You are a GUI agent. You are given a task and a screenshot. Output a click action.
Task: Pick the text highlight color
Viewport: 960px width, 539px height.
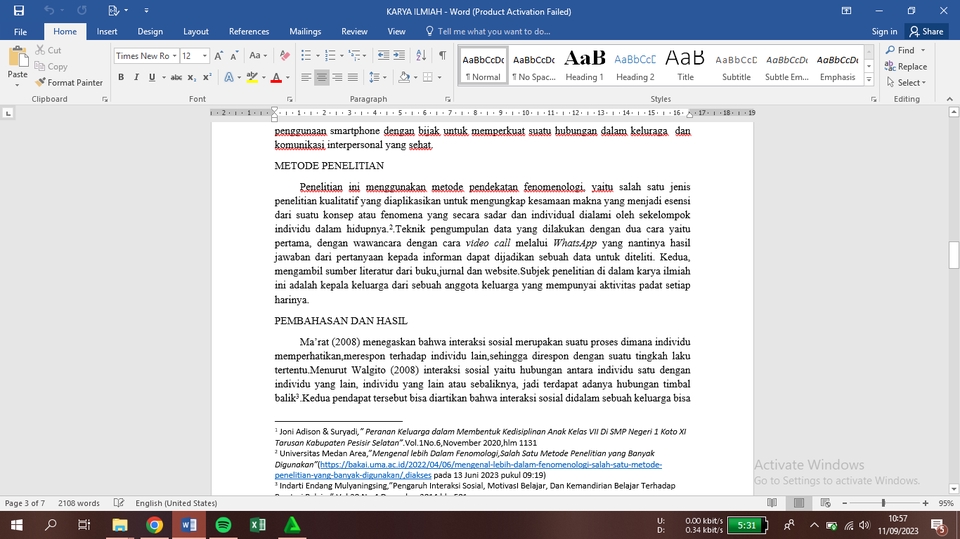[x=252, y=77]
